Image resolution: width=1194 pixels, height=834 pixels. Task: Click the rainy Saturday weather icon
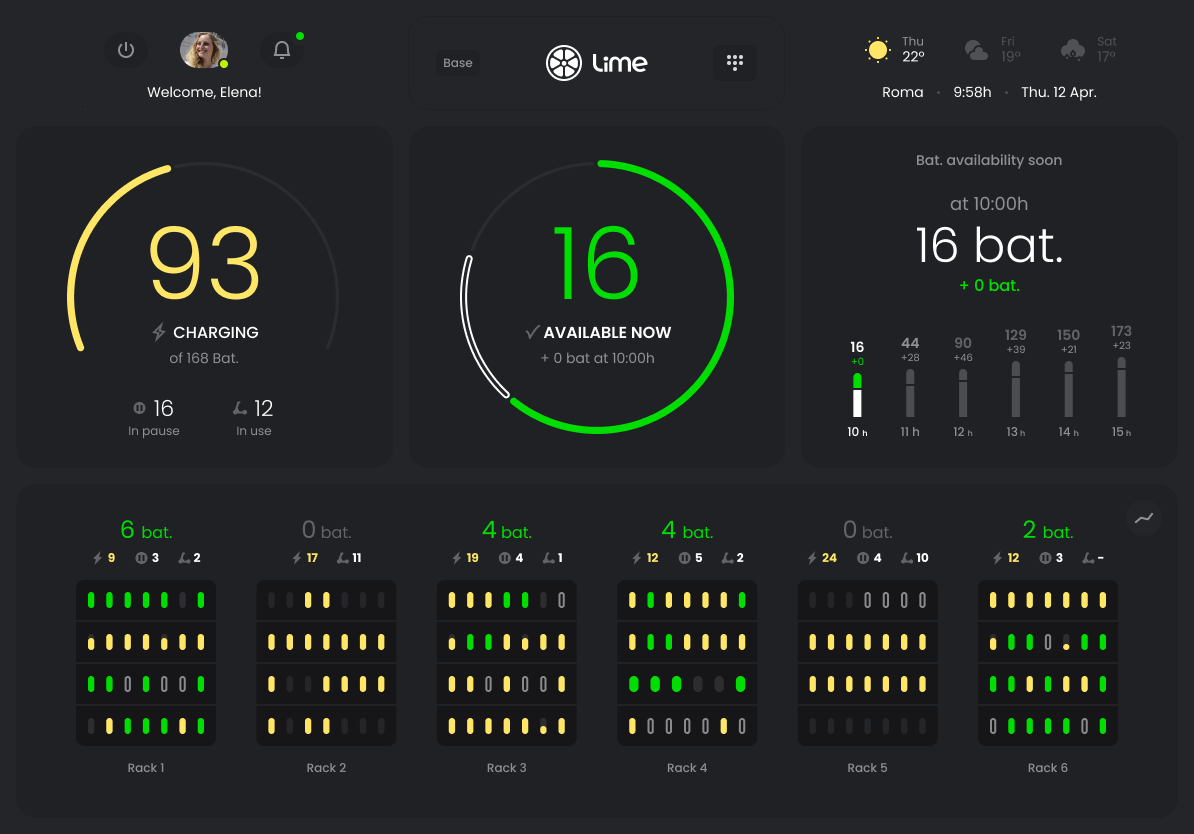tap(1073, 50)
